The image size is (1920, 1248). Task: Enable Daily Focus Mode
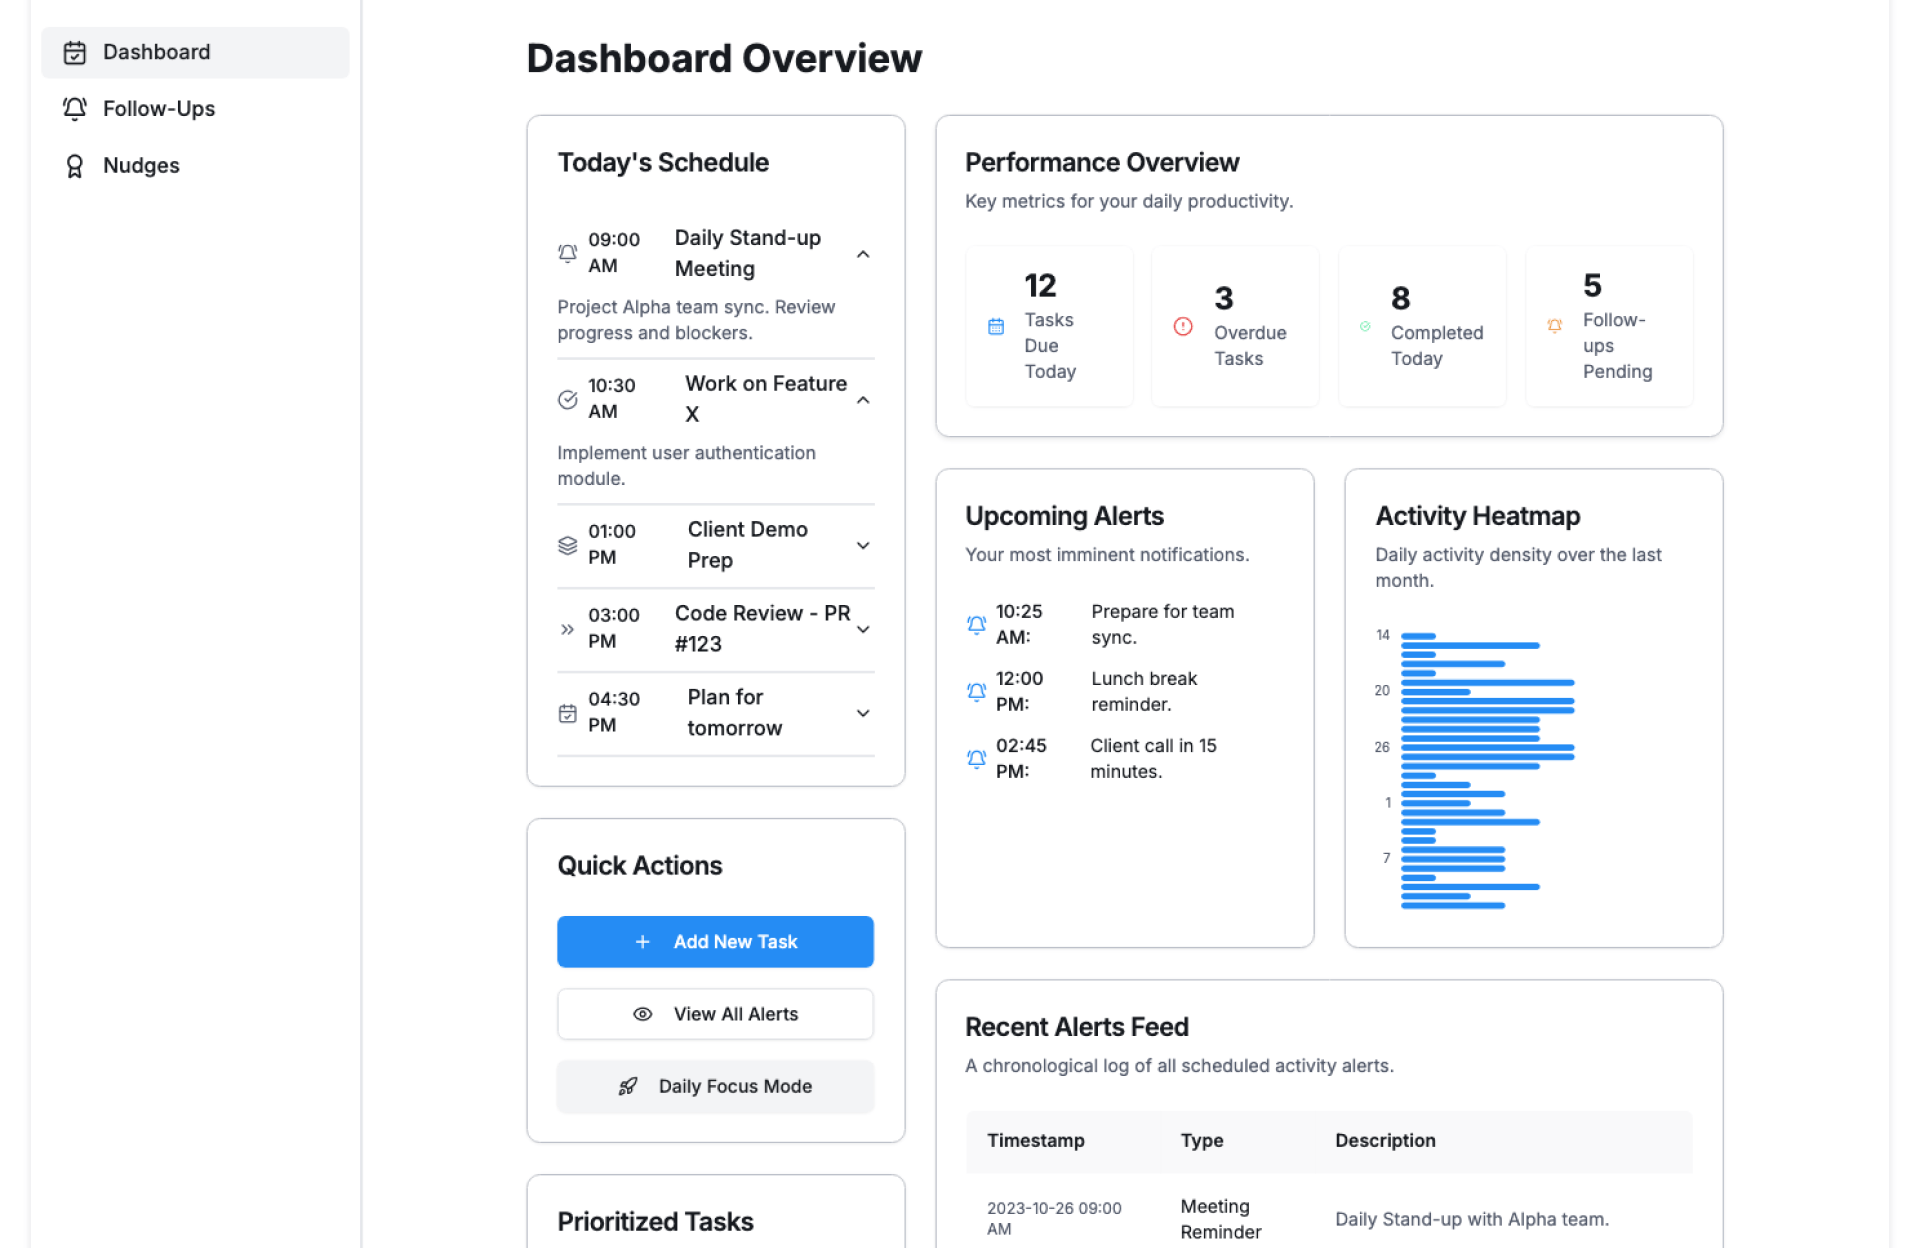(715, 1086)
